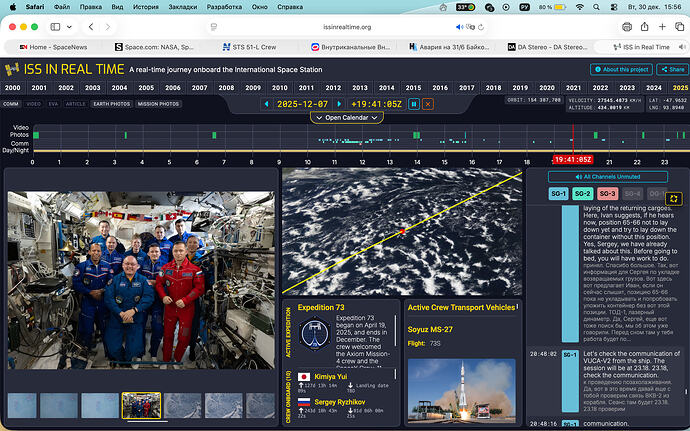Toggle the SG-1 audio channel
Viewport: 690px width, 431px height.
[x=558, y=194]
